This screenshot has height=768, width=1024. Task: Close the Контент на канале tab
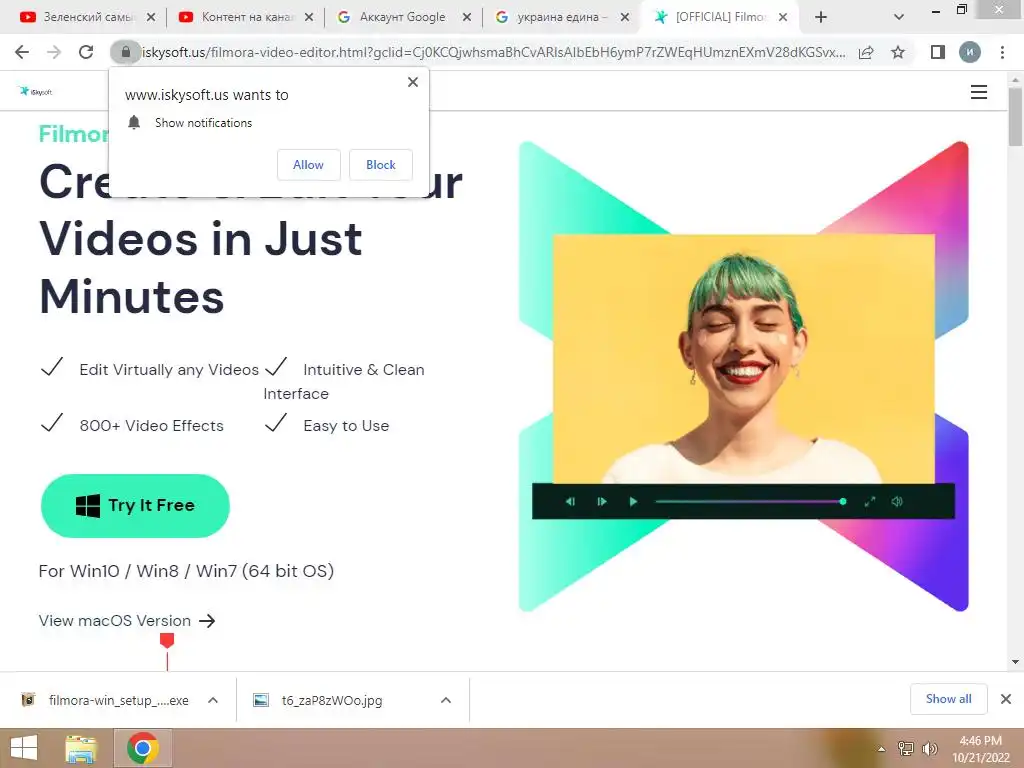click(x=309, y=17)
